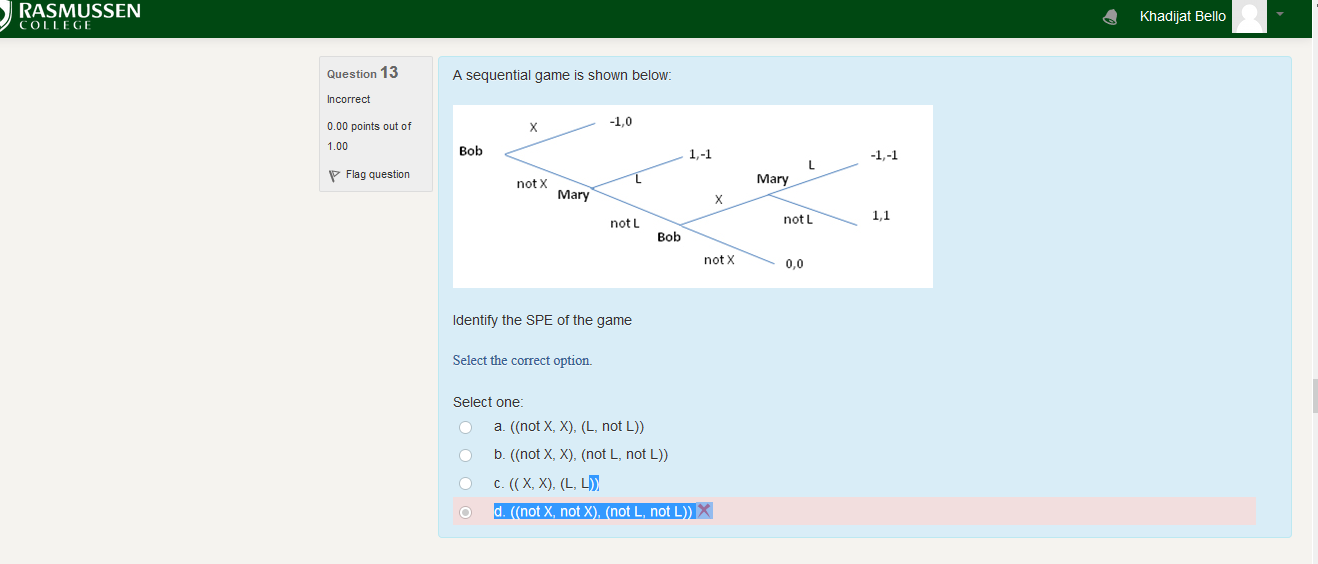Choose radio option c ((X, X), (L, L))

(x=465, y=484)
